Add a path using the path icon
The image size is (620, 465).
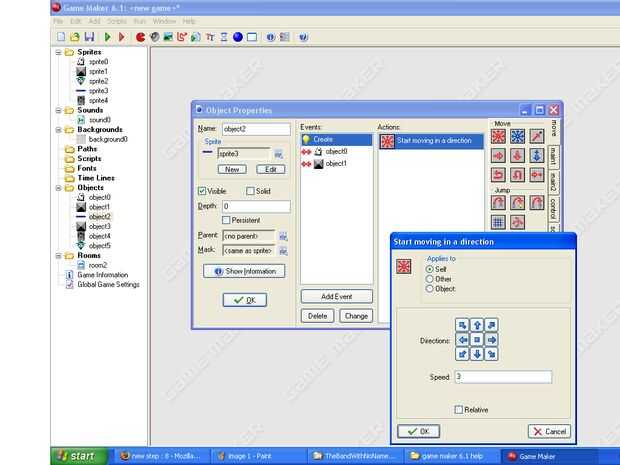182,37
